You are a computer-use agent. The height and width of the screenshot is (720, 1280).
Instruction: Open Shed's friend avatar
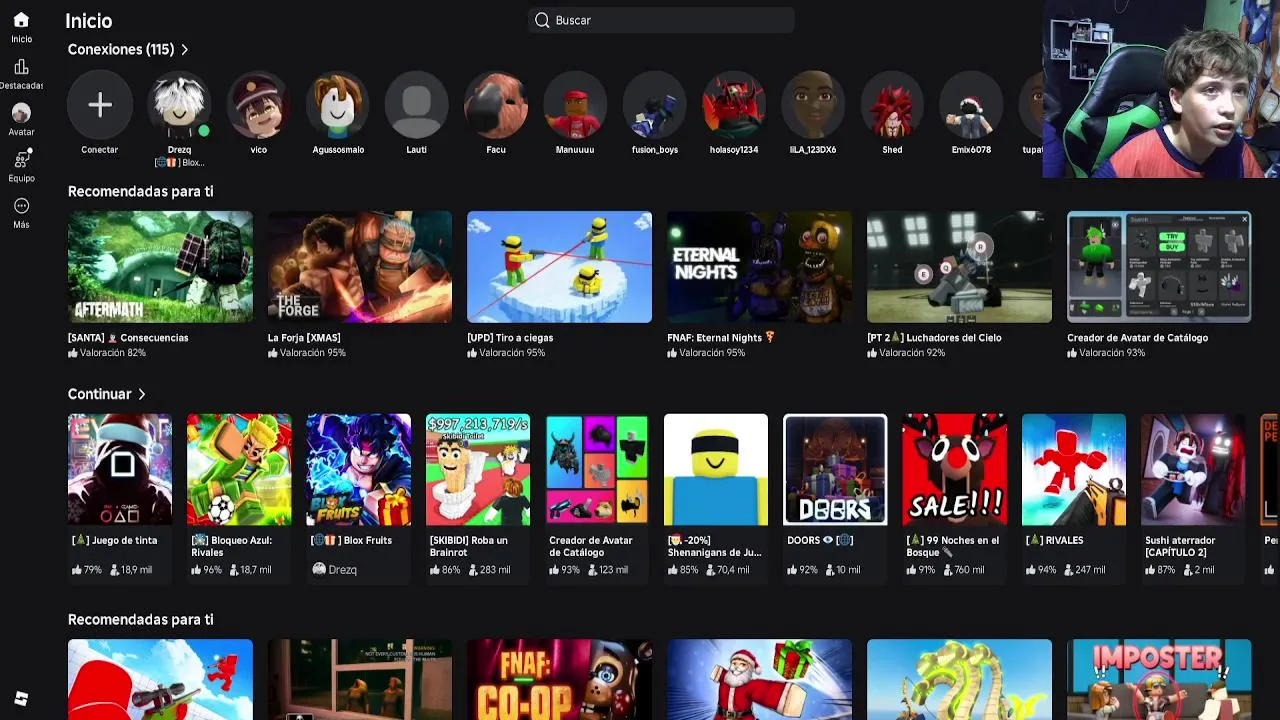(x=892, y=105)
